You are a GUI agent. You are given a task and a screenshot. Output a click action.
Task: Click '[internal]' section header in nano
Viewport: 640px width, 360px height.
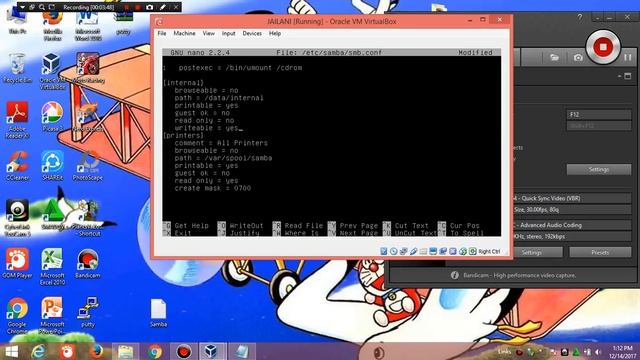click(x=183, y=83)
